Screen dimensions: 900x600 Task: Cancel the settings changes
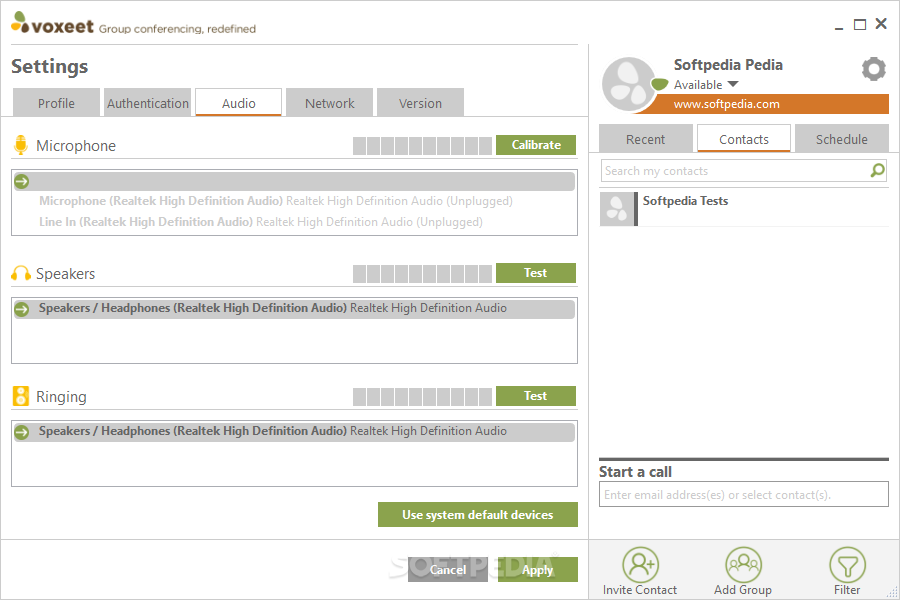[448, 570]
